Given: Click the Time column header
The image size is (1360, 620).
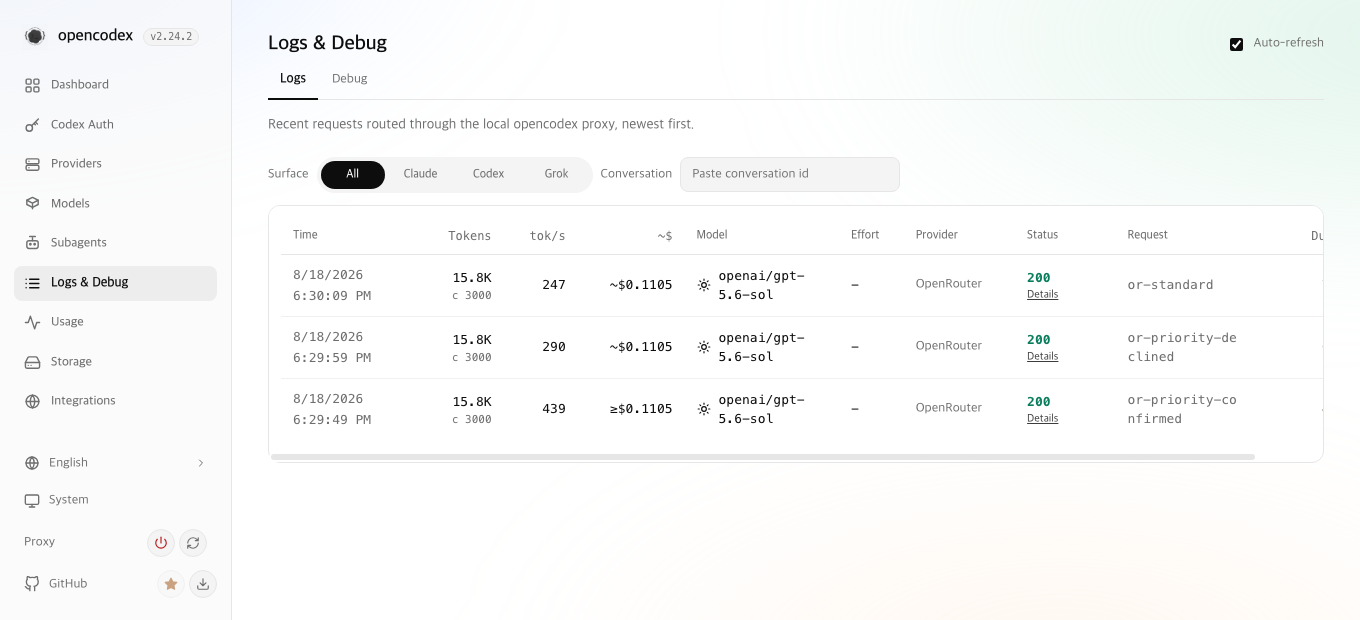Looking at the screenshot, I should coord(305,235).
